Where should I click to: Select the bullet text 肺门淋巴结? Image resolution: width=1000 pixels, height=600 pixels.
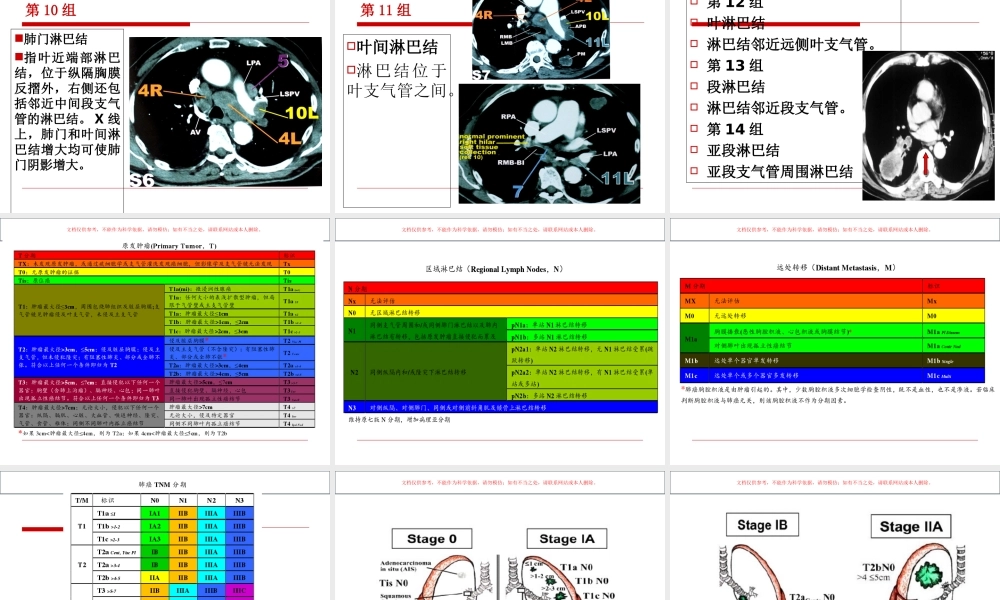(x=55, y=39)
